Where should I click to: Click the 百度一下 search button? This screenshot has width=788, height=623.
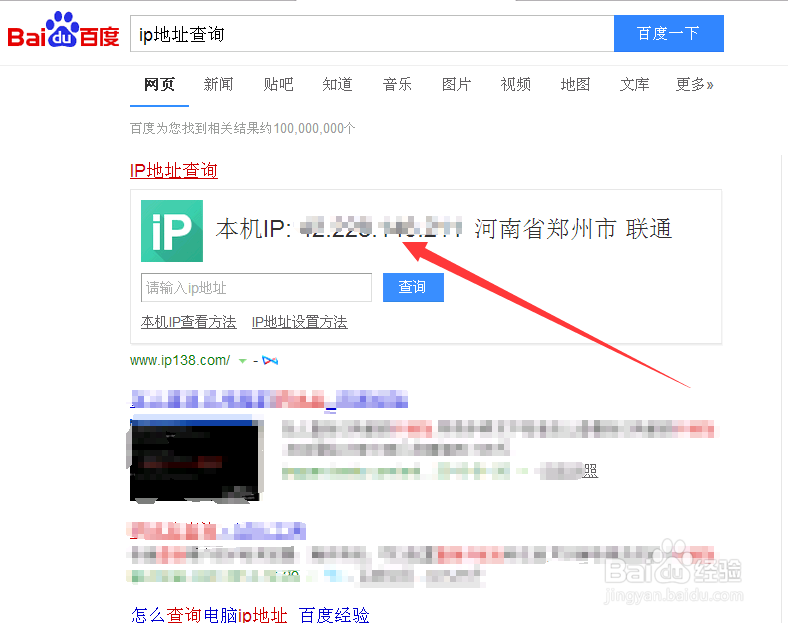[668, 34]
